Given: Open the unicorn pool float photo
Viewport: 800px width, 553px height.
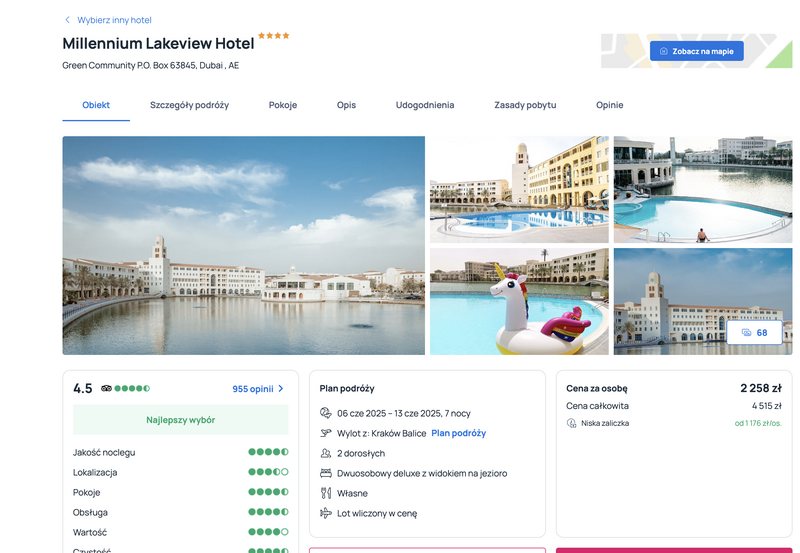Looking at the screenshot, I should (519, 301).
